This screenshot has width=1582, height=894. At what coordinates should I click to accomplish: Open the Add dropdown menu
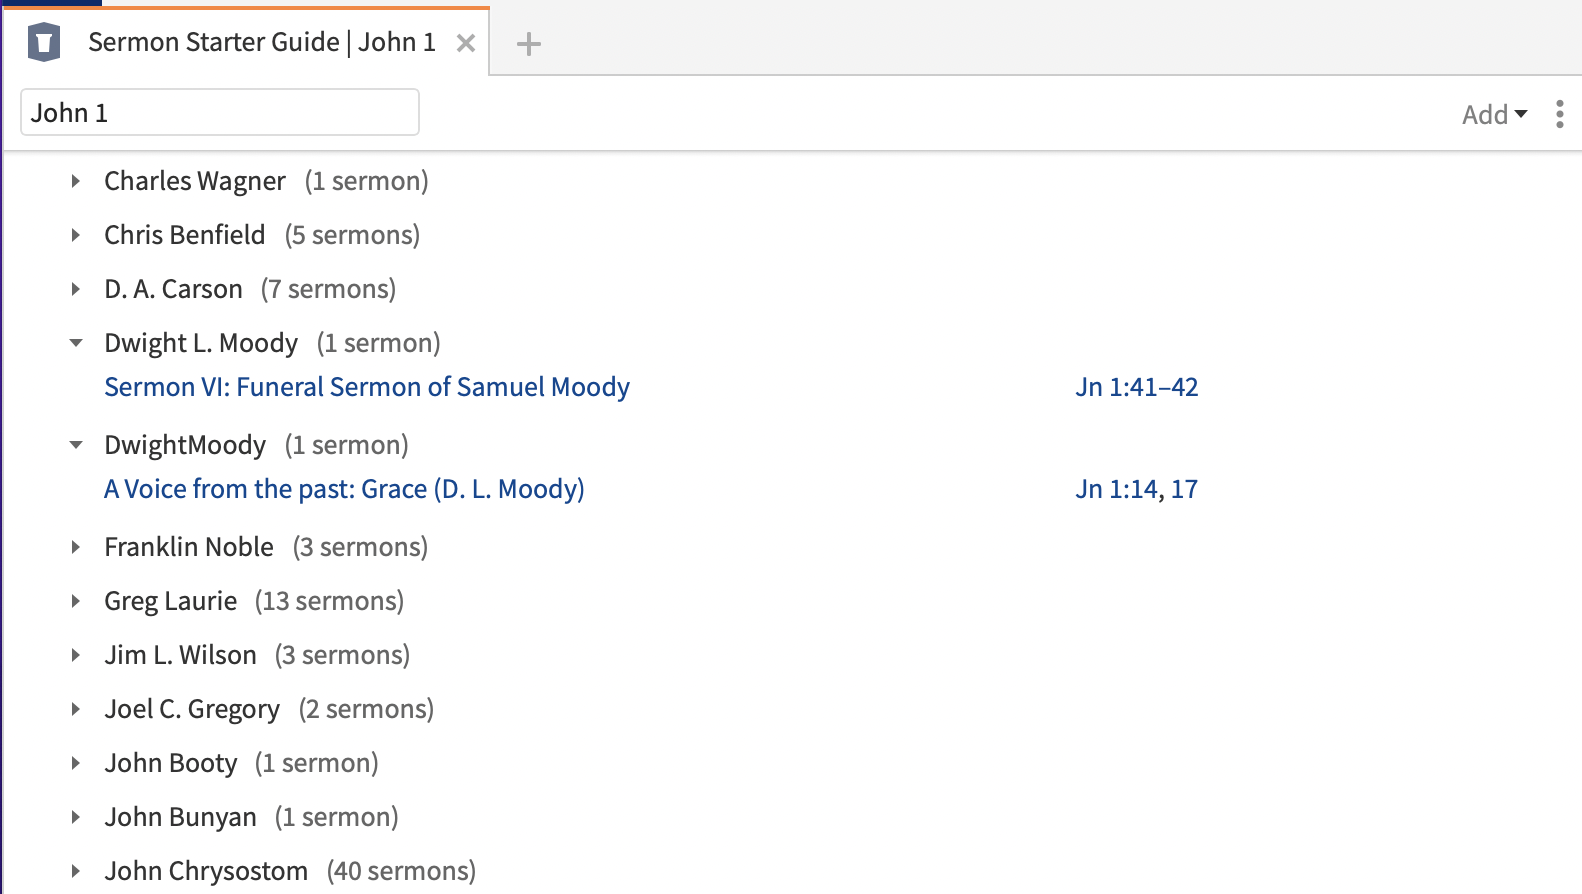click(x=1494, y=115)
